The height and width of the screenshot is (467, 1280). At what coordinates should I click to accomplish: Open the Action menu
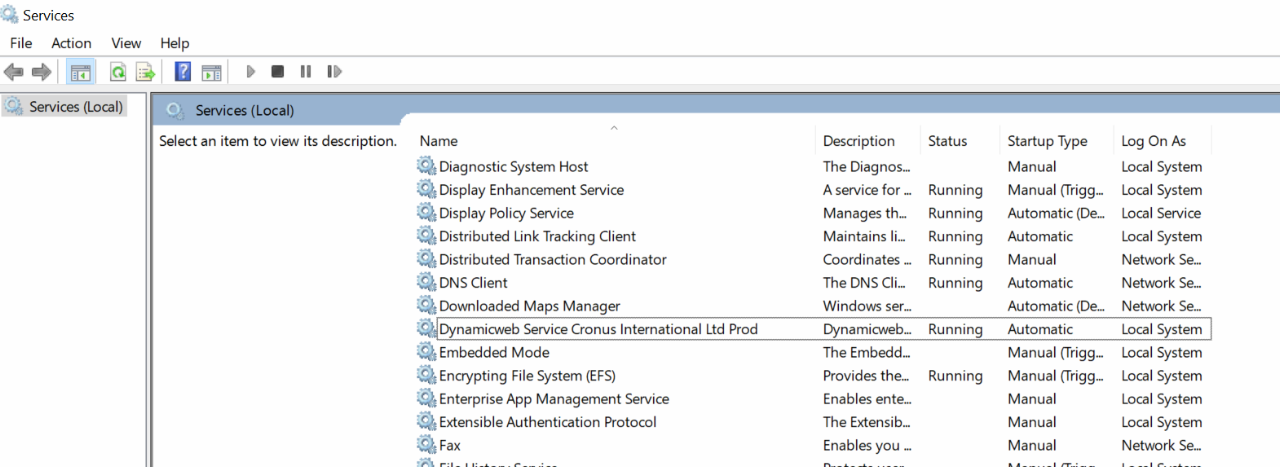(71, 43)
